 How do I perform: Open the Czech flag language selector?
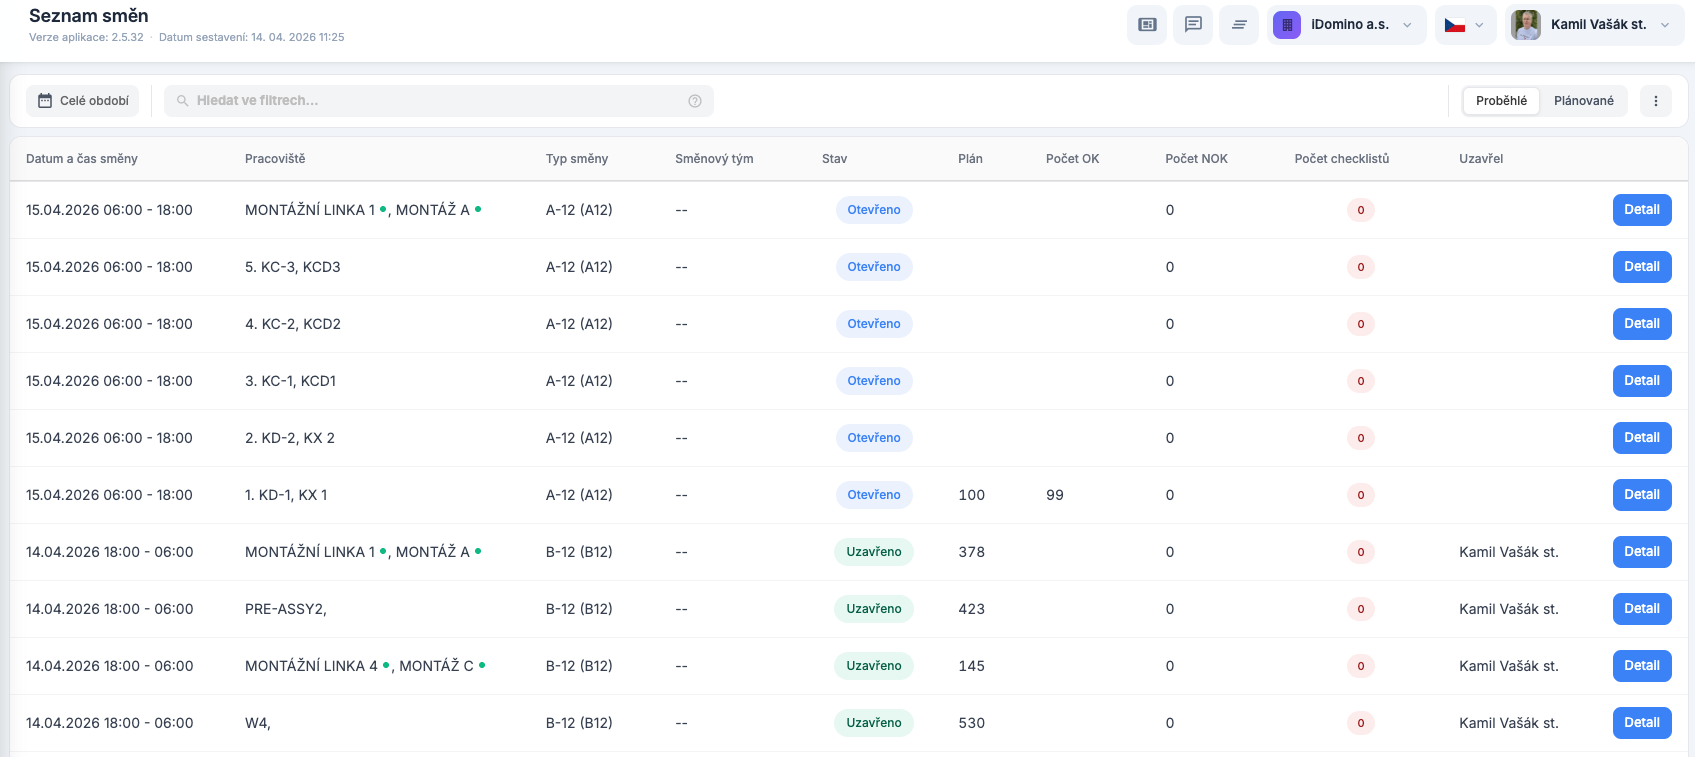tap(1465, 25)
